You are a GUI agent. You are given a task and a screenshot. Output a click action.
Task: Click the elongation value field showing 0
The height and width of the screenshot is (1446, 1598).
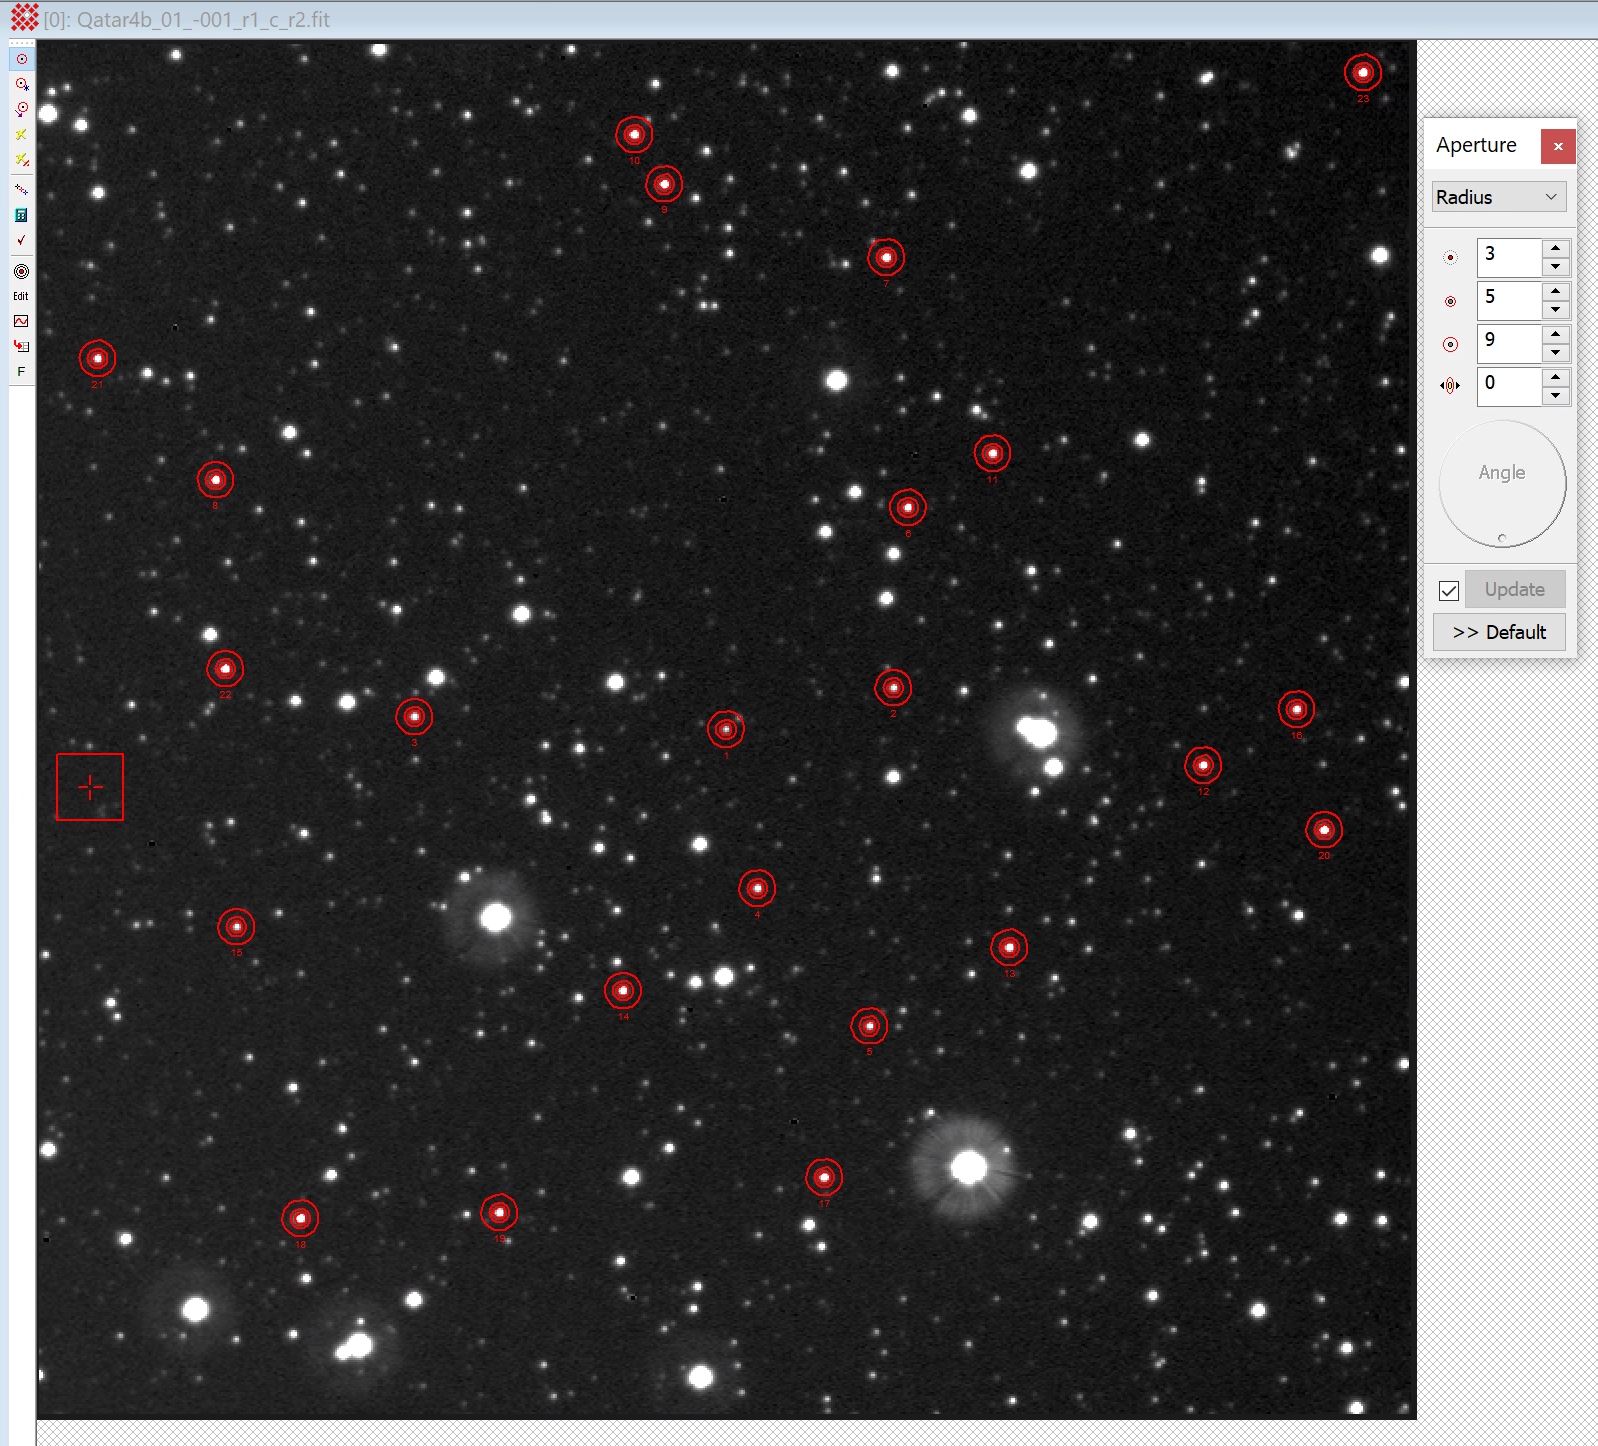tap(1508, 385)
